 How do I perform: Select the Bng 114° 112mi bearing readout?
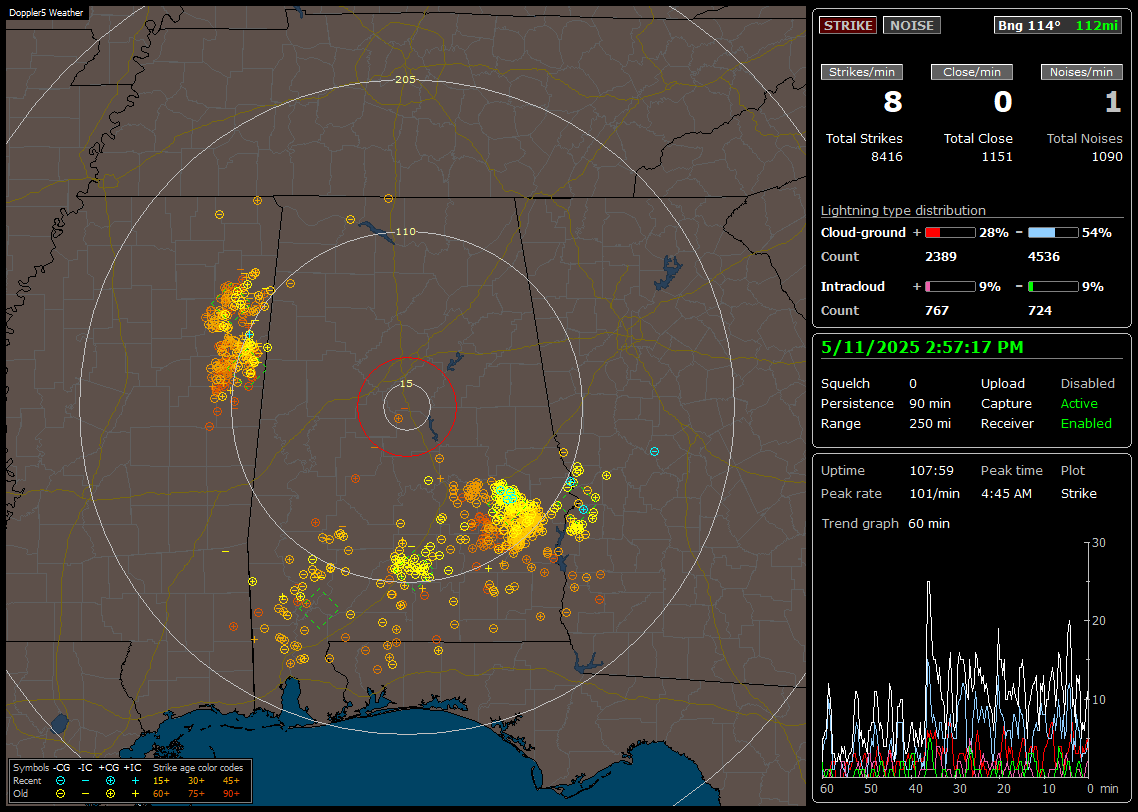(x=1058, y=25)
